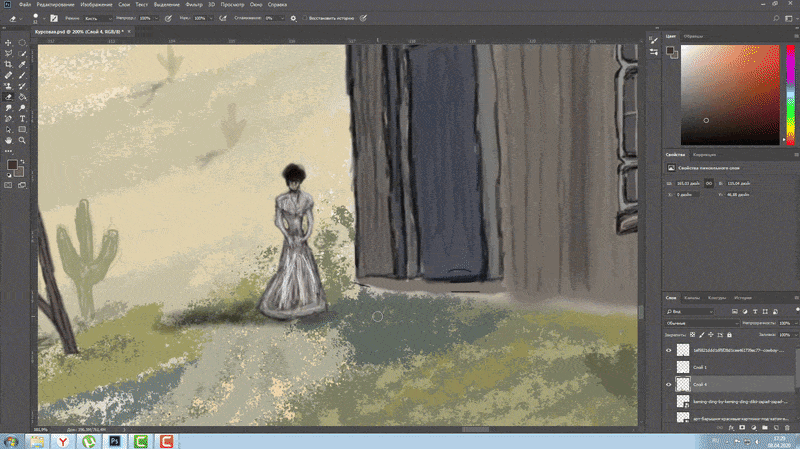
Task: Select the Paint Bucket tool
Action: [22, 97]
